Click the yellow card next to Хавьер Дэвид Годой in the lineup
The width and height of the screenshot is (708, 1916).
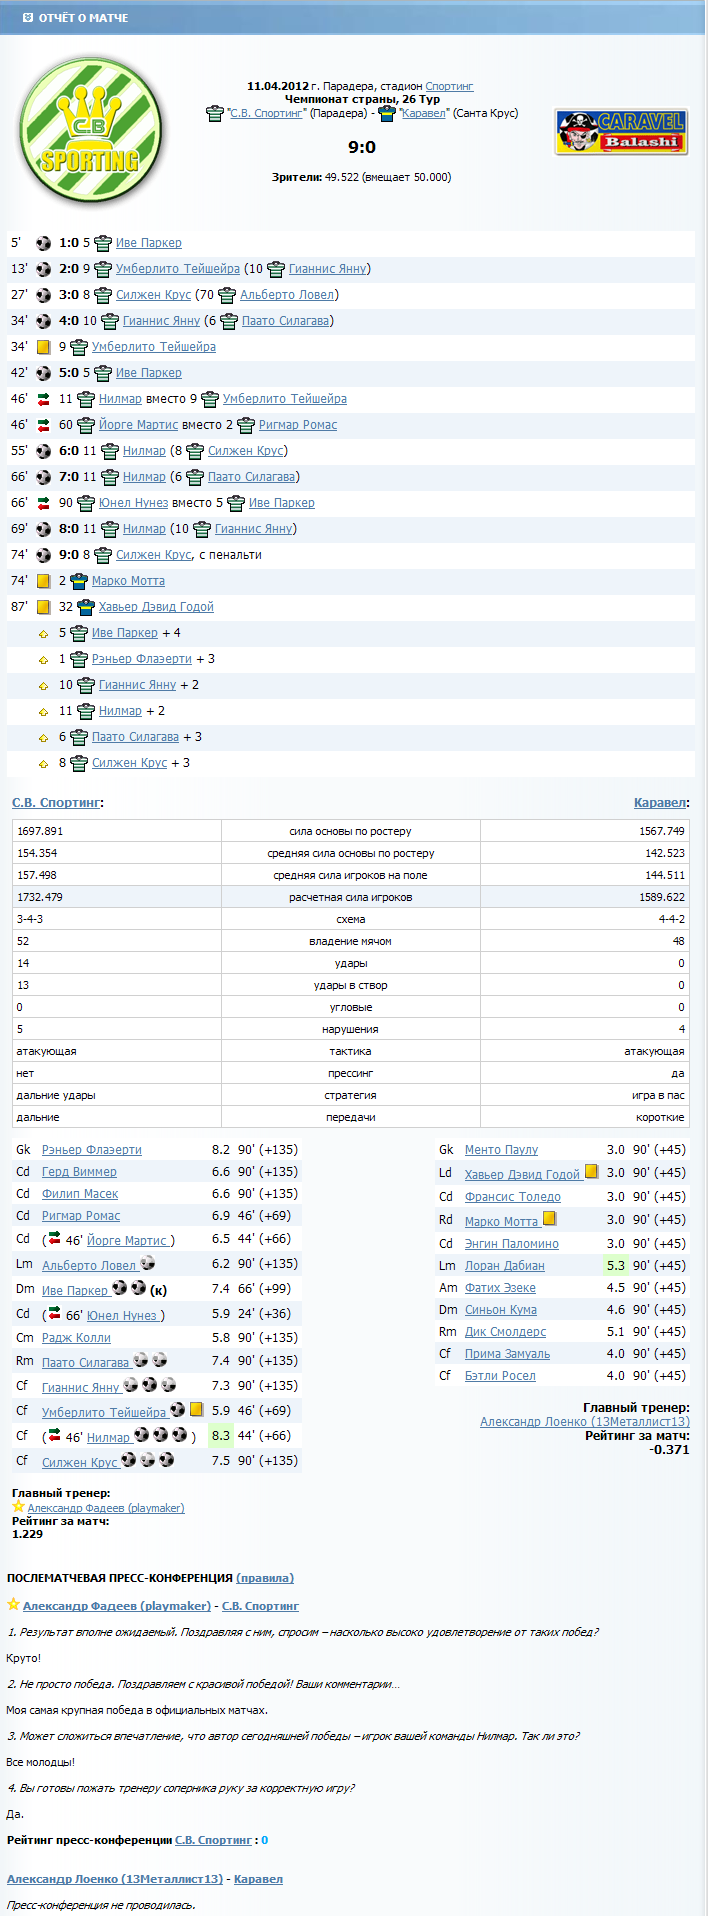click(x=591, y=1172)
